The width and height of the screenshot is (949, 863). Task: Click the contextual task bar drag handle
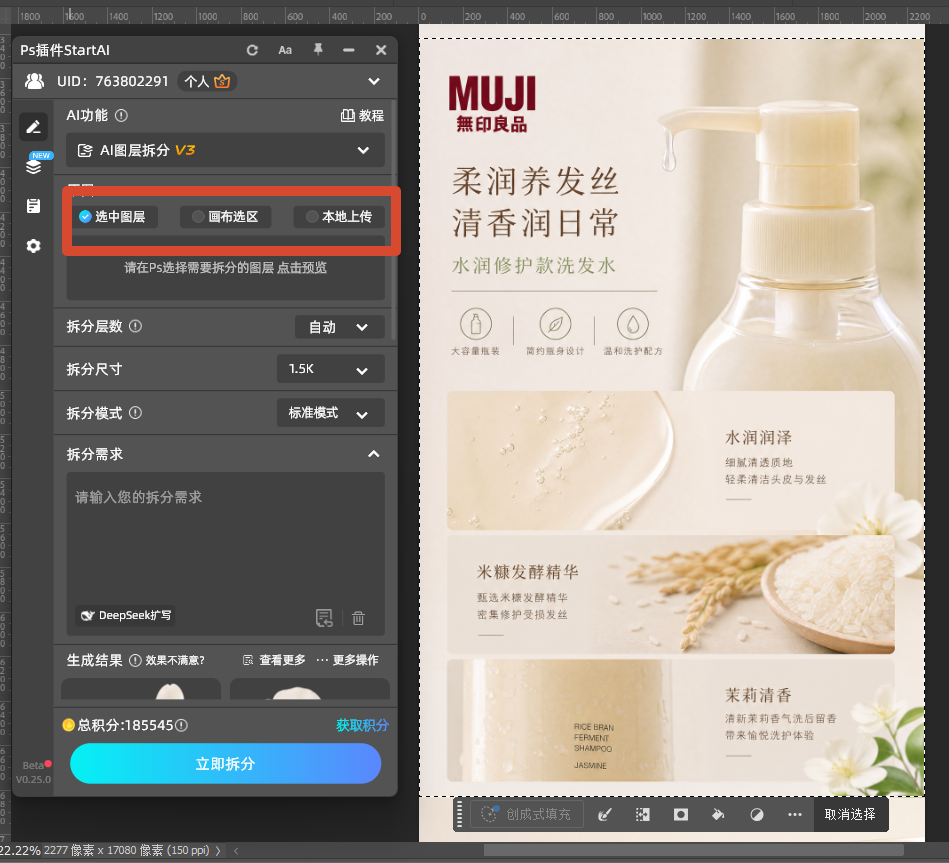click(x=460, y=815)
